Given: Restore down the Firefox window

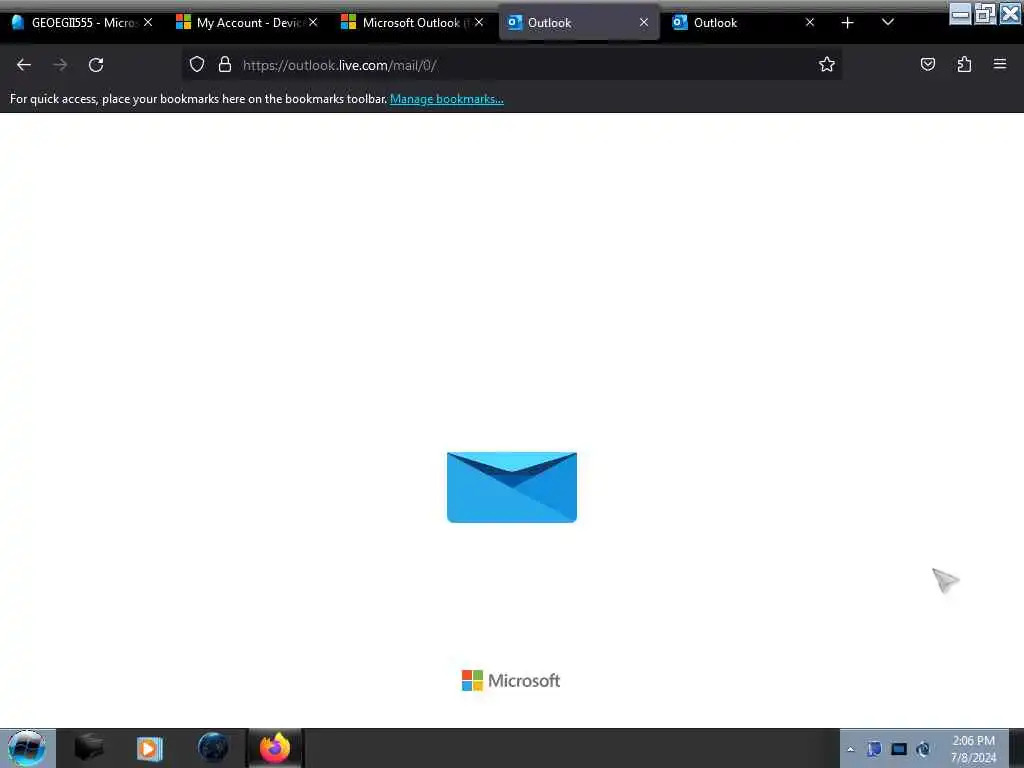Looking at the screenshot, I should pyautogui.click(x=985, y=13).
